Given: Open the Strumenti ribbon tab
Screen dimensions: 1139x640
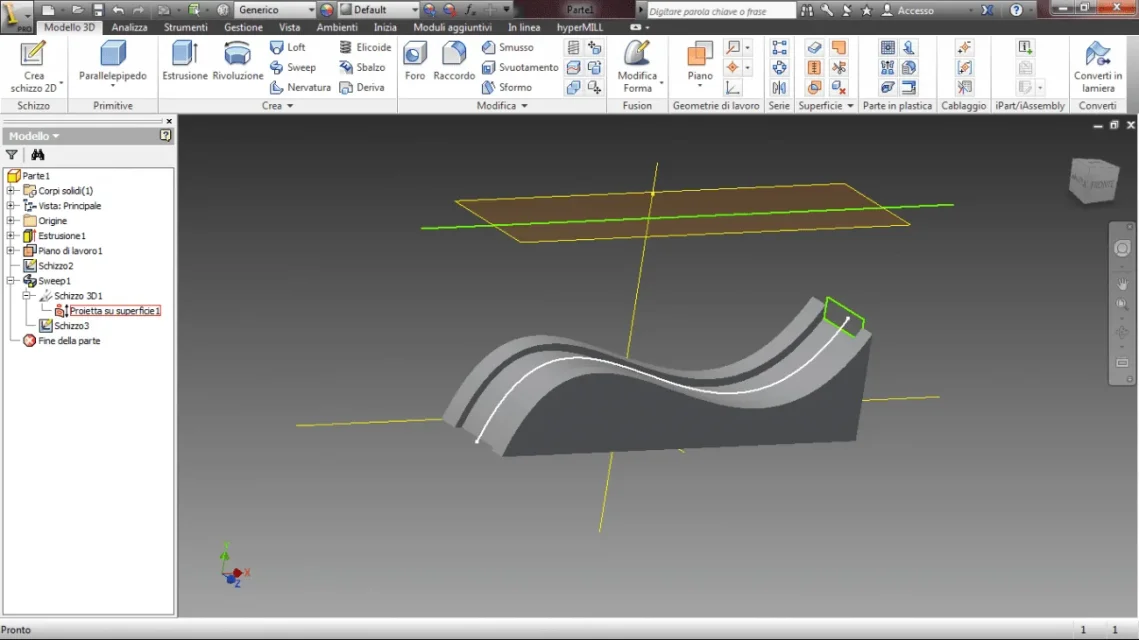Looking at the screenshot, I should 185,27.
